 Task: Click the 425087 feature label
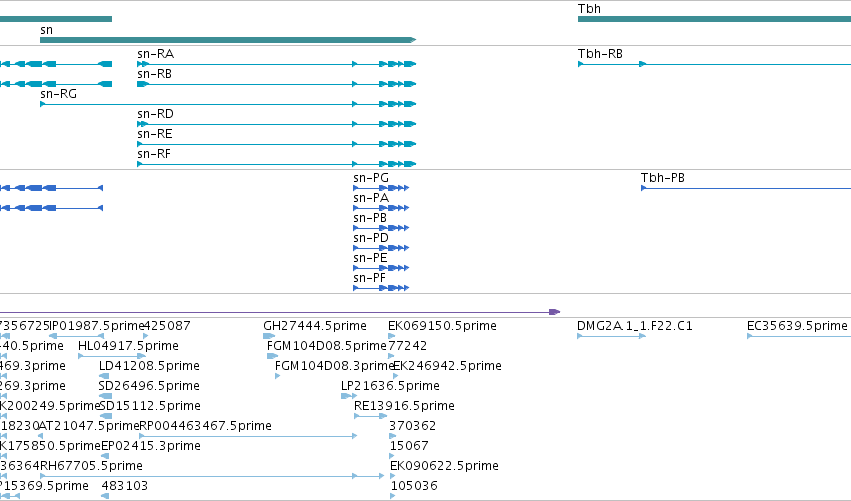pyautogui.click(x=167, y=326)
